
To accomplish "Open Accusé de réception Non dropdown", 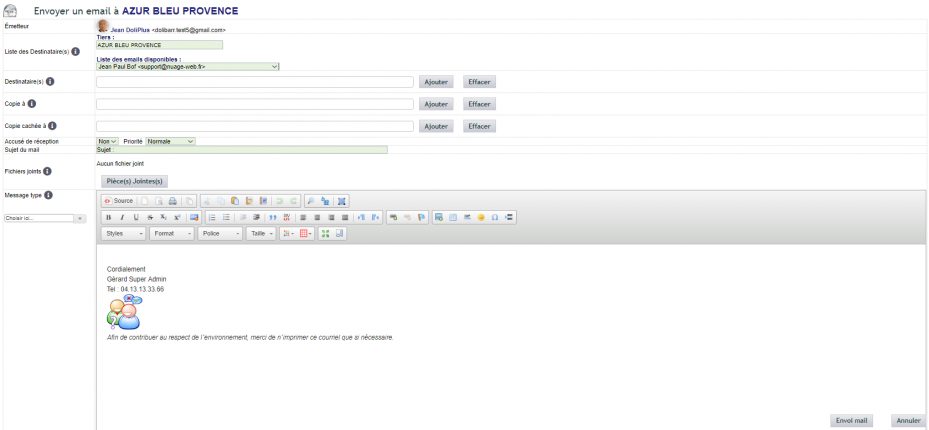I will click(x=107, y=142).
